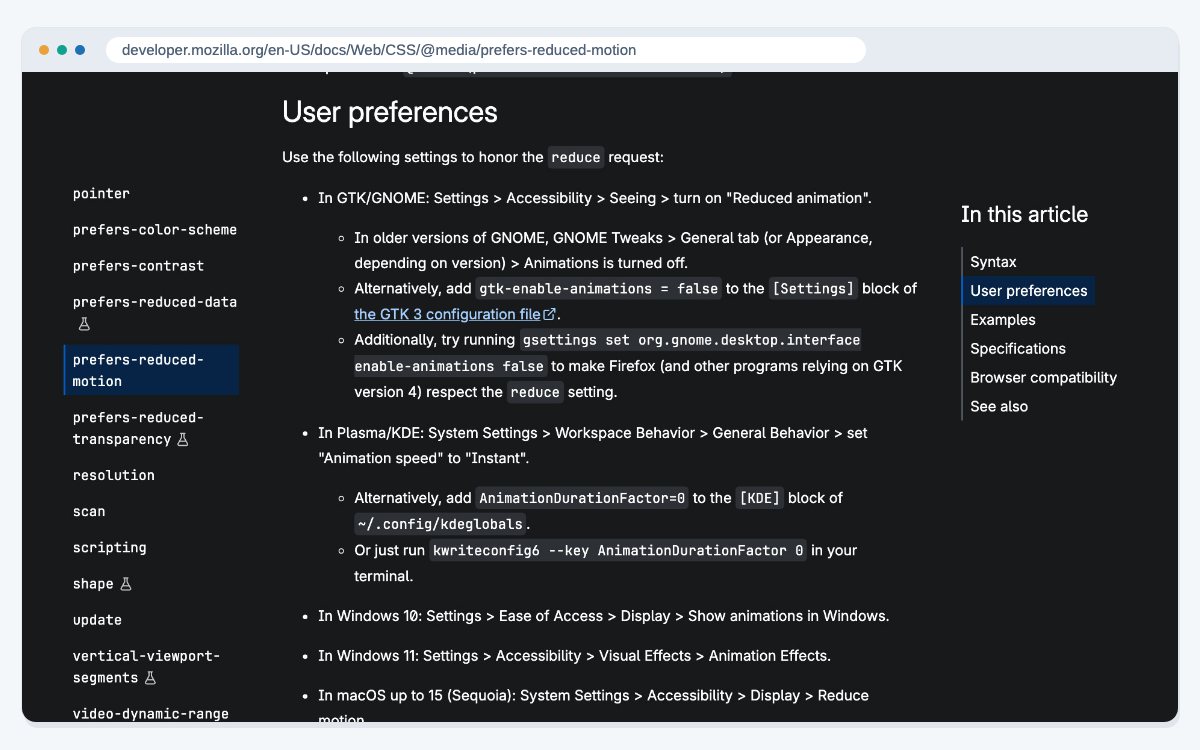Click the teal window control dot
The width and height of the screenshot is (1200, 750).
62,50
